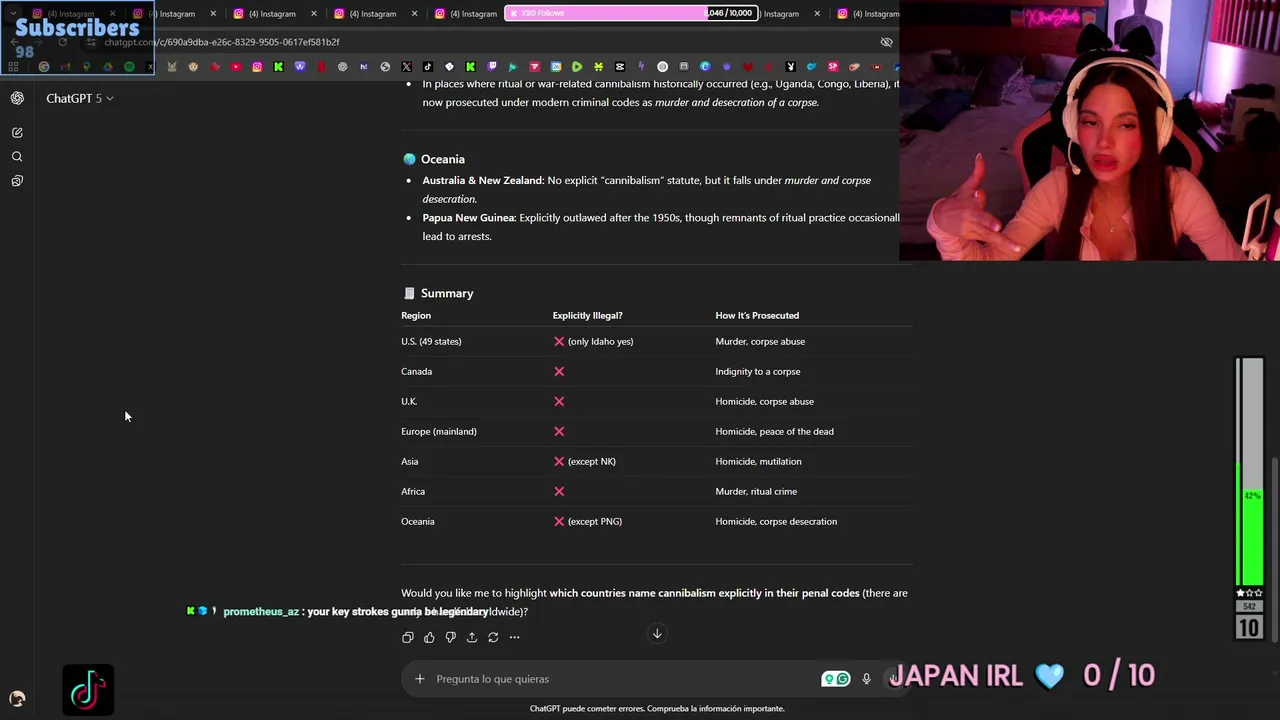Expand the ChatGPT 5 model selector
The height and width of the screenshot is (720, 1280).
80,98
